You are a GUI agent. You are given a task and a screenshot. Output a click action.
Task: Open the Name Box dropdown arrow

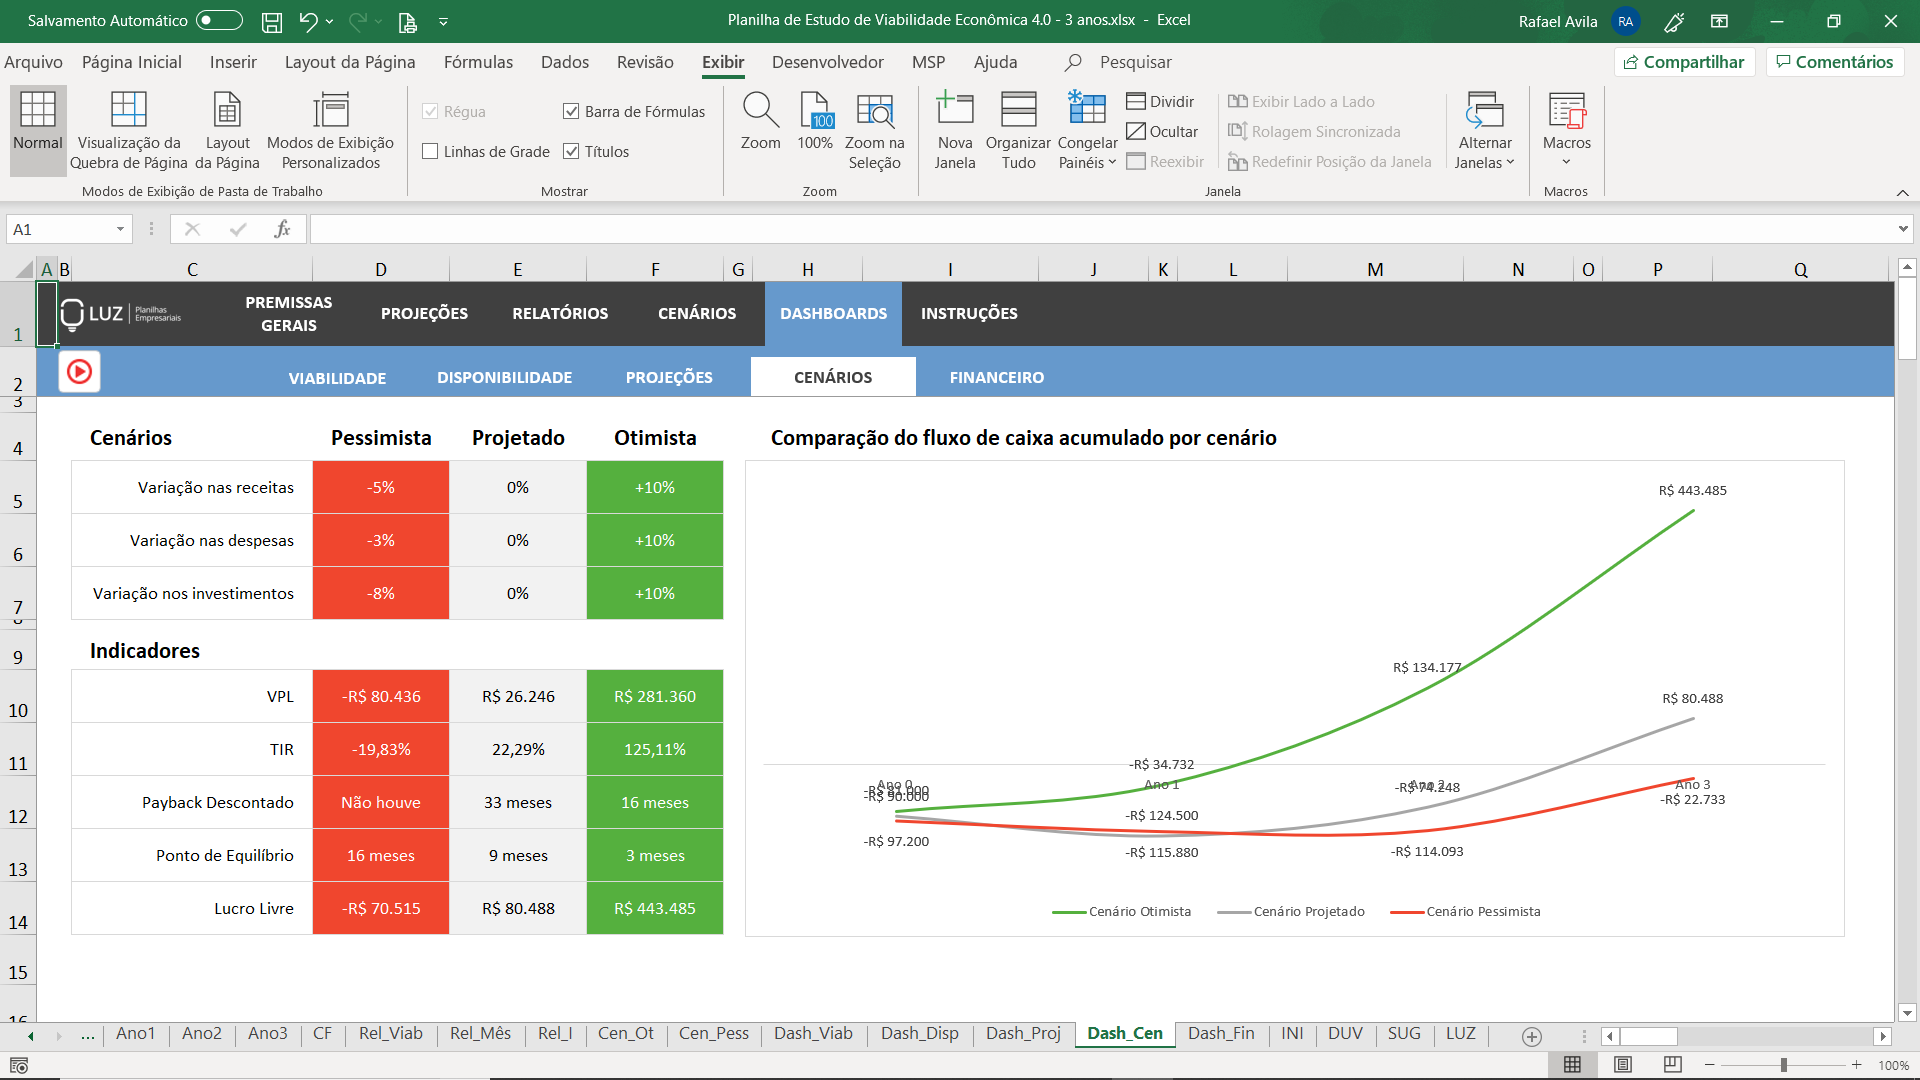click(120, 230)
